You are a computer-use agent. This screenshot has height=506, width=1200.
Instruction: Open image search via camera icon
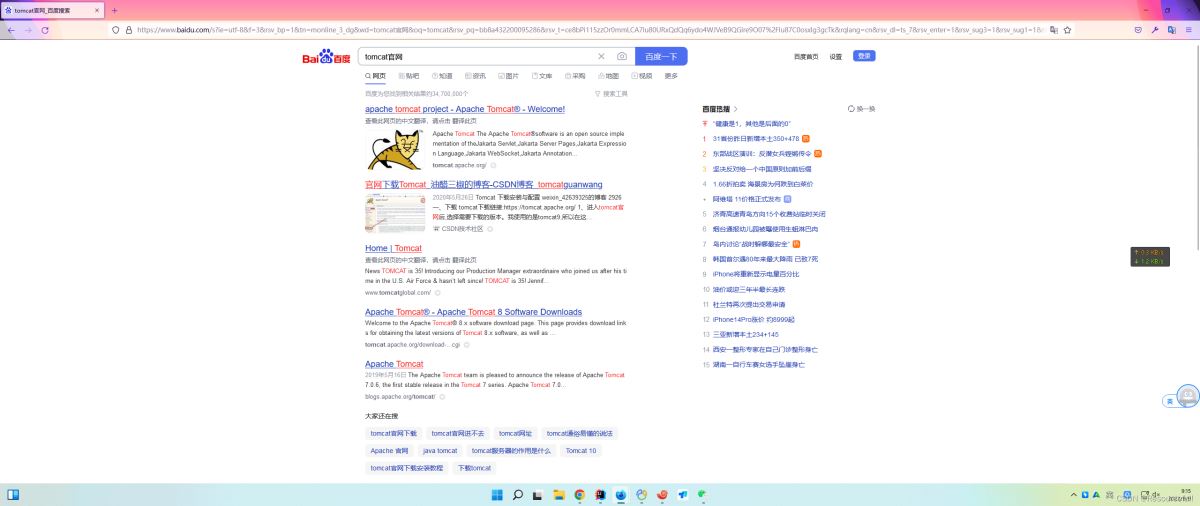point(622,57)
